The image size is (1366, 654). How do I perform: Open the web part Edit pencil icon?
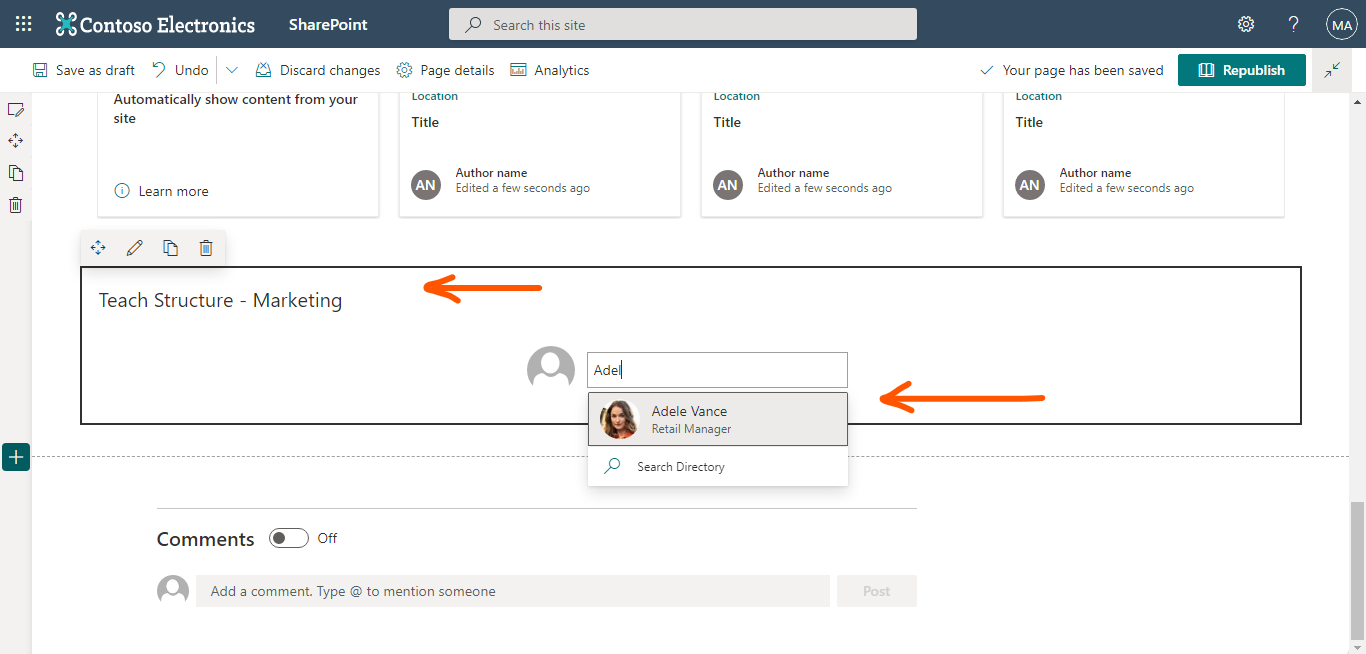(x=134, y=247)
